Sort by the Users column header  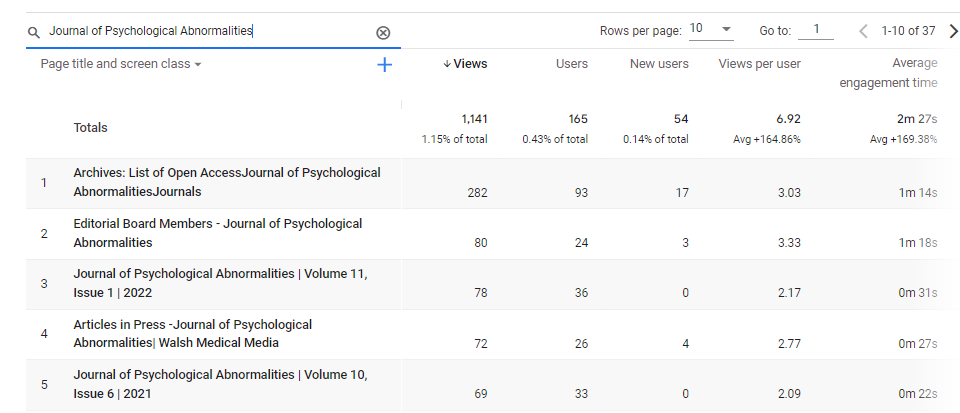[x=571, y=64]
